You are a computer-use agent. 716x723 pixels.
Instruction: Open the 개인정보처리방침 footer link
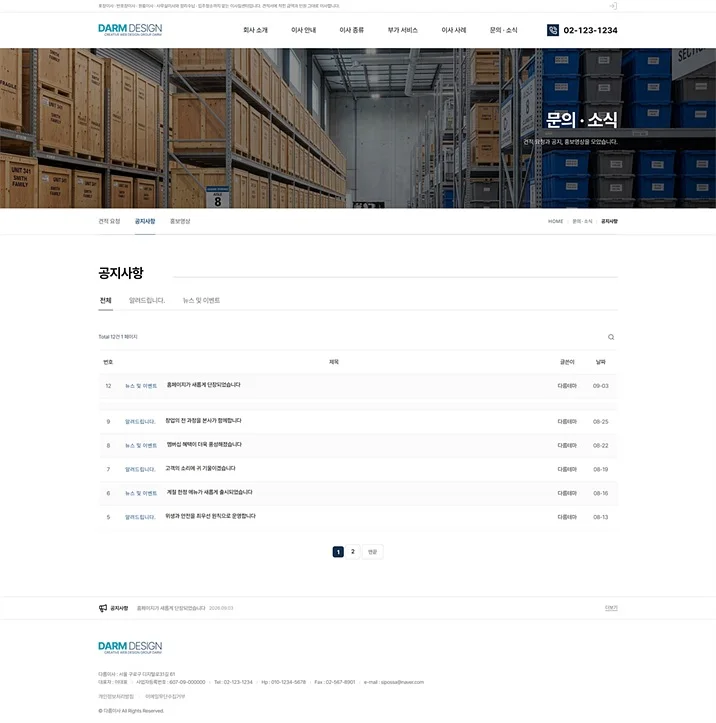(x=116, y=697)
